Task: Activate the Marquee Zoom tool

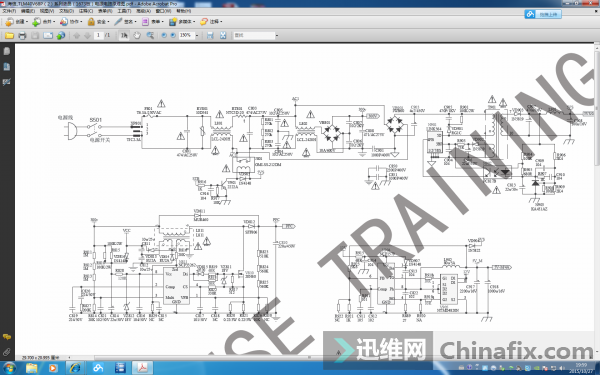Action: [150, 36]
